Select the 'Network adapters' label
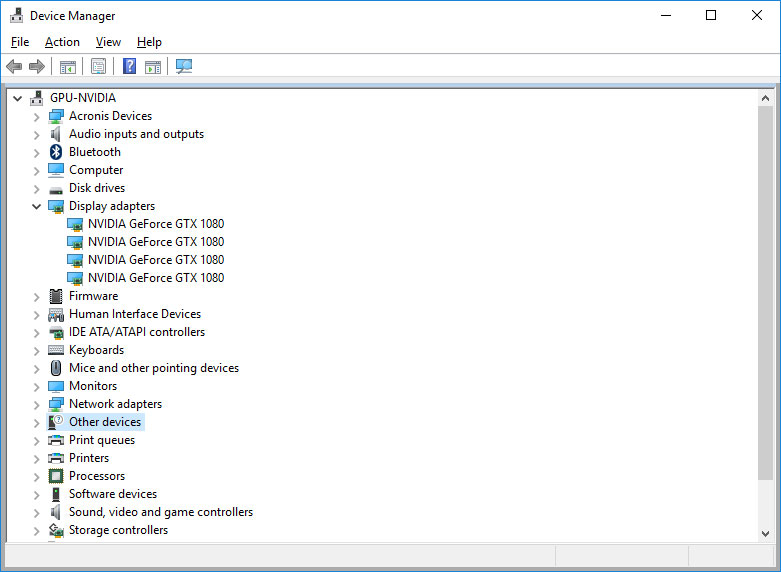Viewport: 781px width, 572px height. click(116, 404)
